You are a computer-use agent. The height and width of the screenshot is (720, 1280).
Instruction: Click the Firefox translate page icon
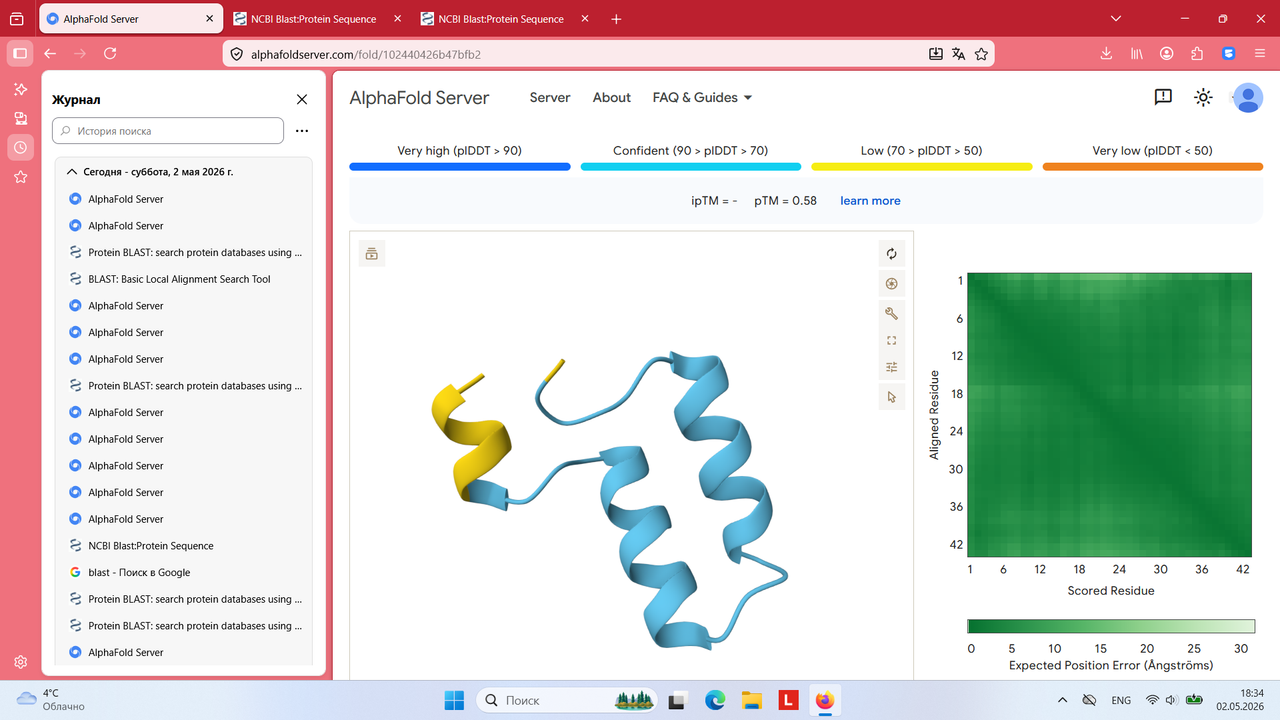(x=958, y=54)
